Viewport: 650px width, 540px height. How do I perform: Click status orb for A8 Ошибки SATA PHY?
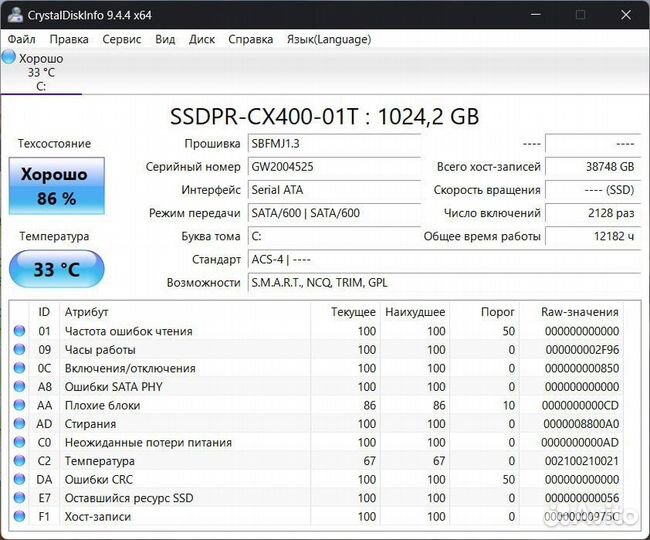19,386
